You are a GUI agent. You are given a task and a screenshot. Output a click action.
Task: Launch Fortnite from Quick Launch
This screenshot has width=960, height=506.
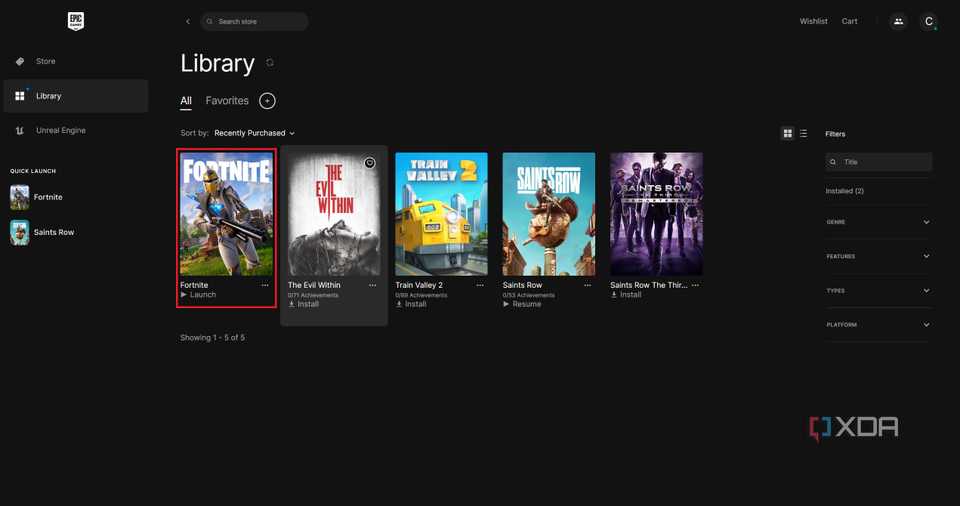click(x=37, y=197)
